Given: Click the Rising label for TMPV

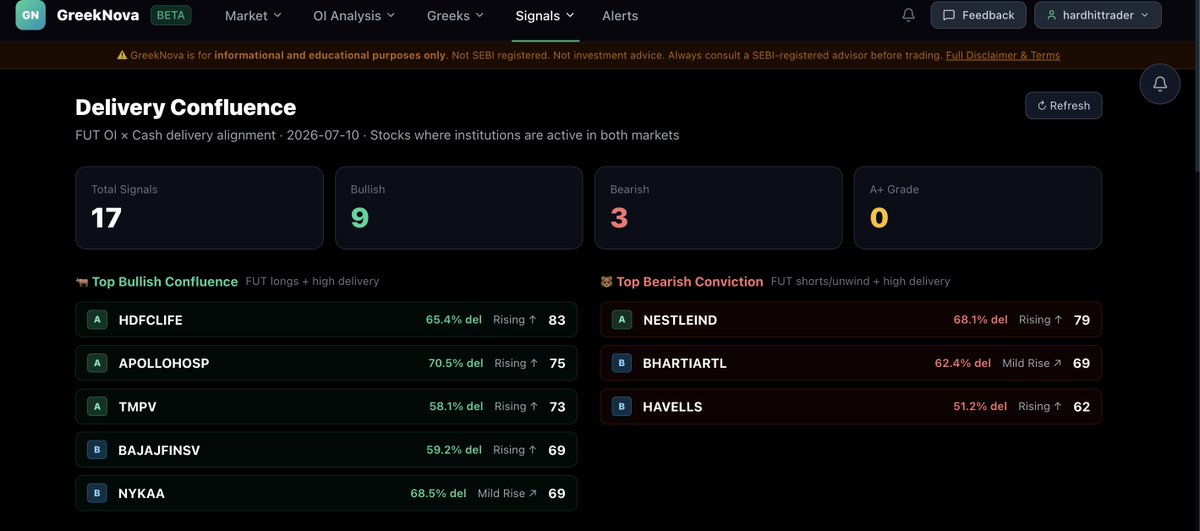Looking at the screenshot, I should (516, 406).
